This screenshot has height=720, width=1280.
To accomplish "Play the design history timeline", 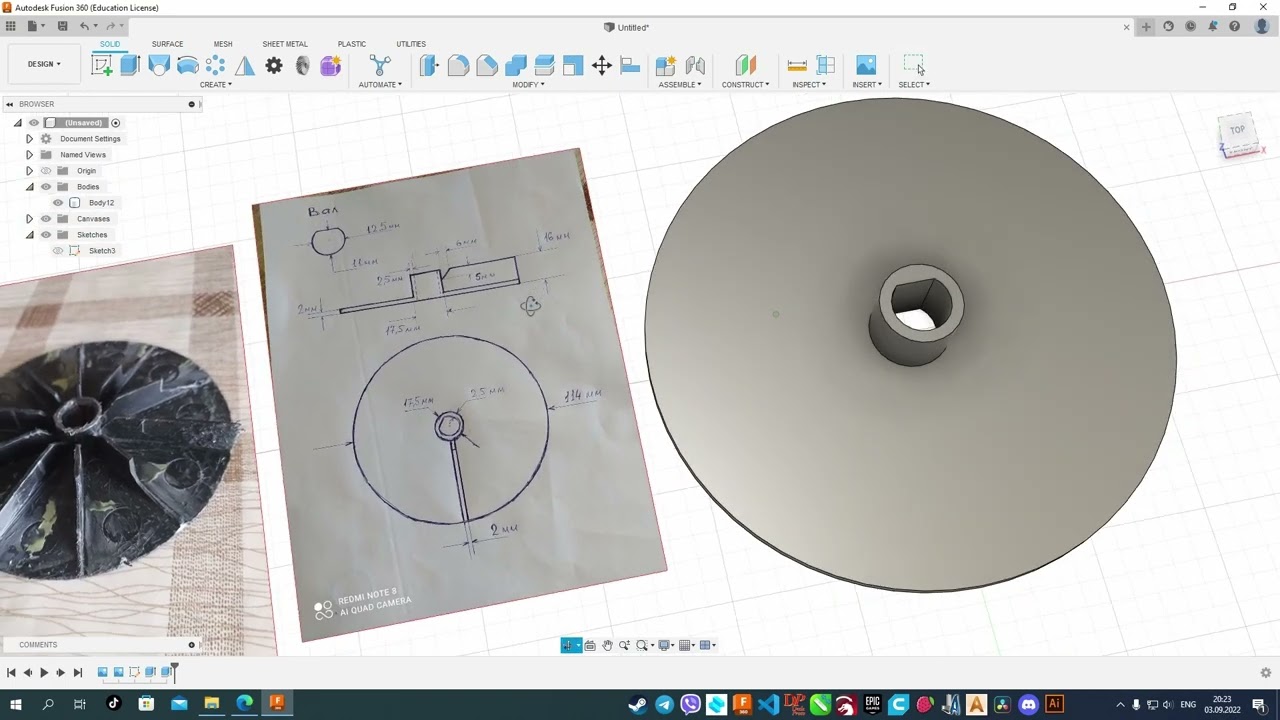I will pyautogui.click(x=44, y=673).
